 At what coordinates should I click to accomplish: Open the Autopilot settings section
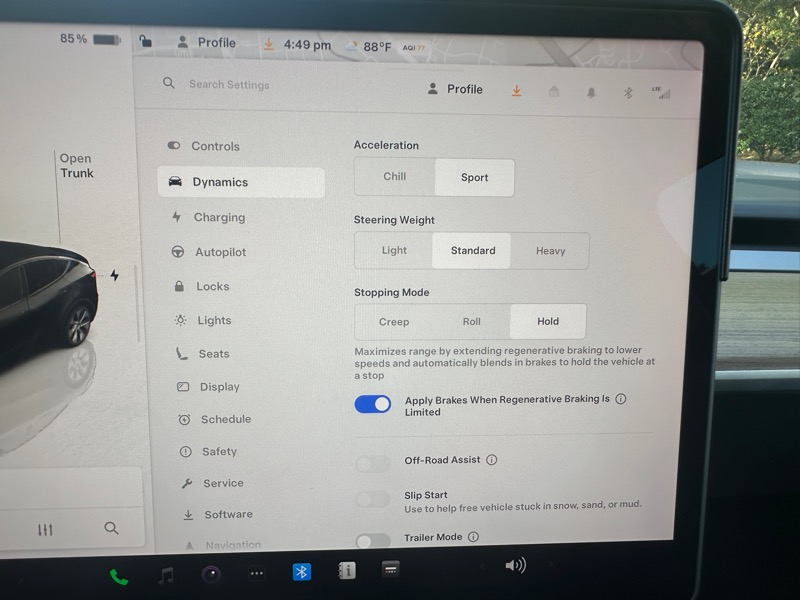(x=220, y=252)
